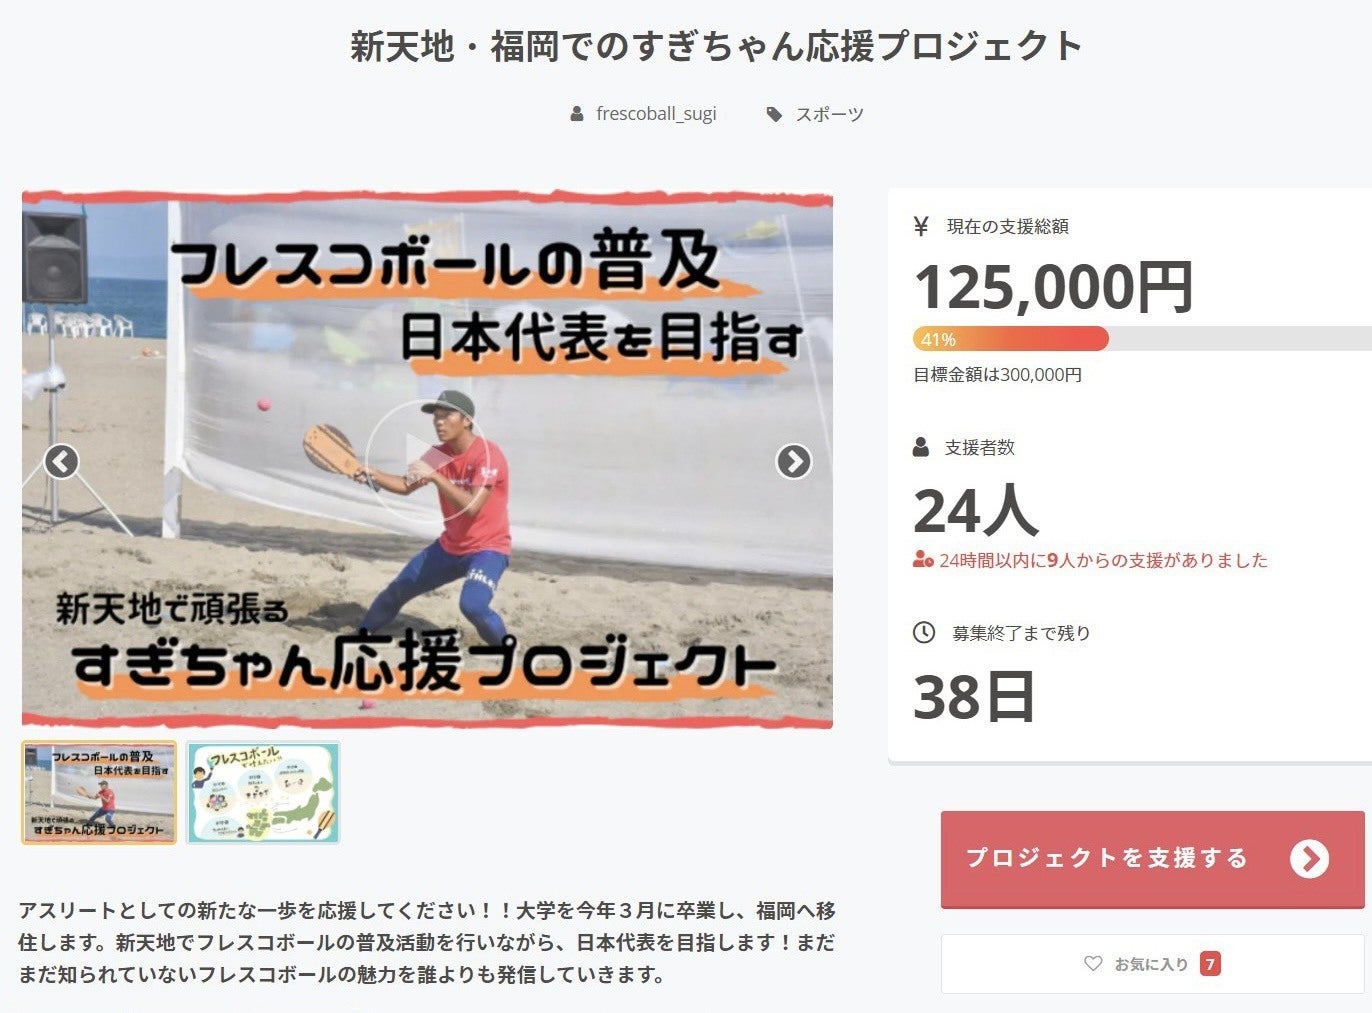The image size is (1372, 1013).
Task: Click the favorites count badge 7
Action: (x=1210, y=964)
